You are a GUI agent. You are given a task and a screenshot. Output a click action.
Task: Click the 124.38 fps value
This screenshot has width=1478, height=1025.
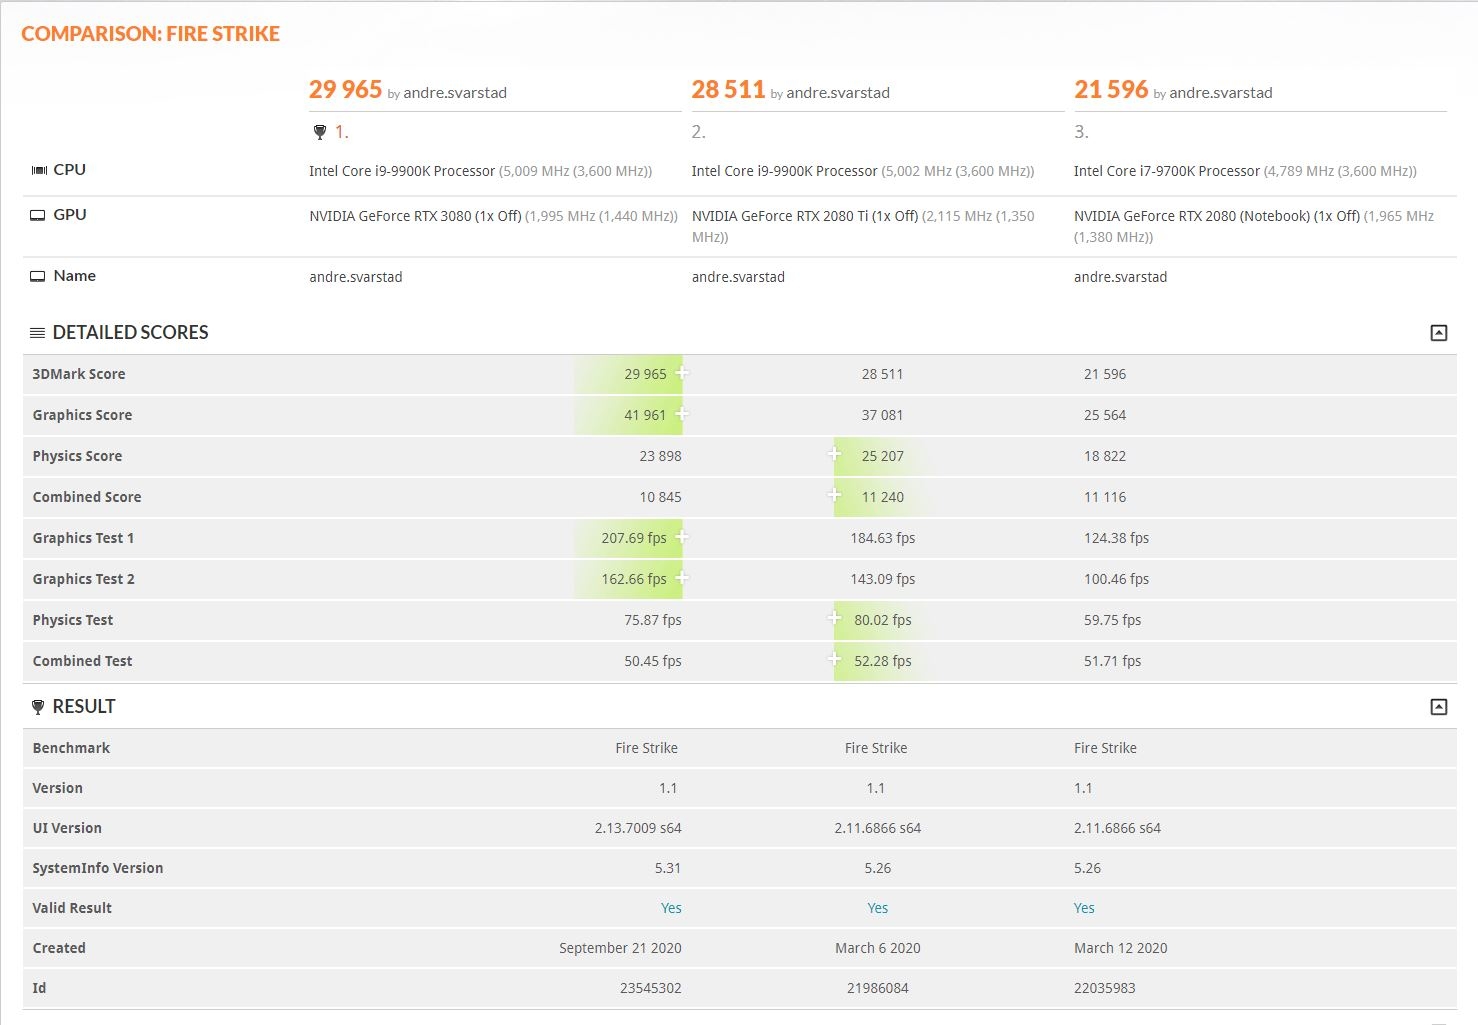(x=1116, y=538)
